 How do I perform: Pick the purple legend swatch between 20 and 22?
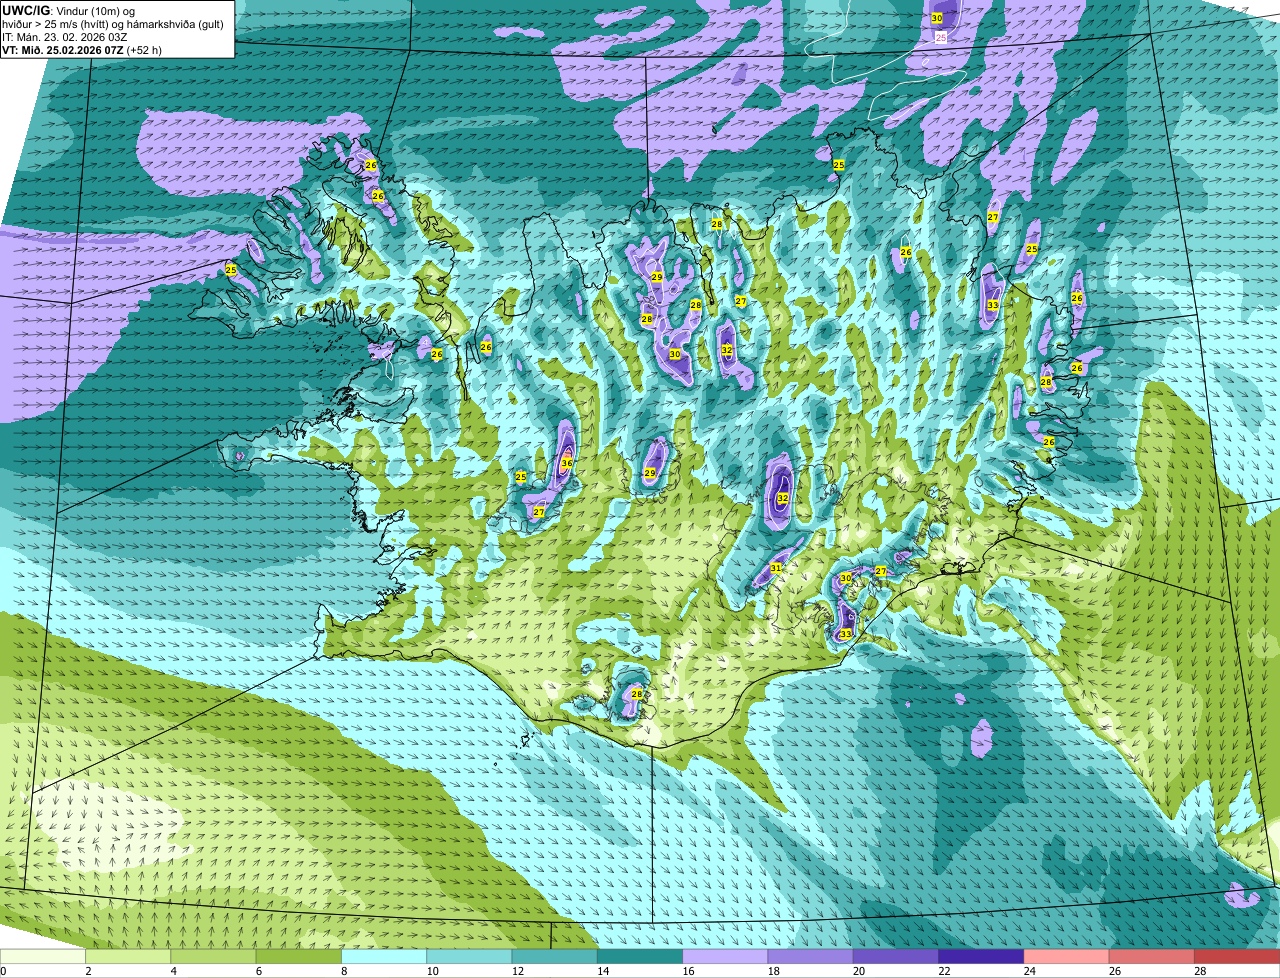(x=896, y=956)
